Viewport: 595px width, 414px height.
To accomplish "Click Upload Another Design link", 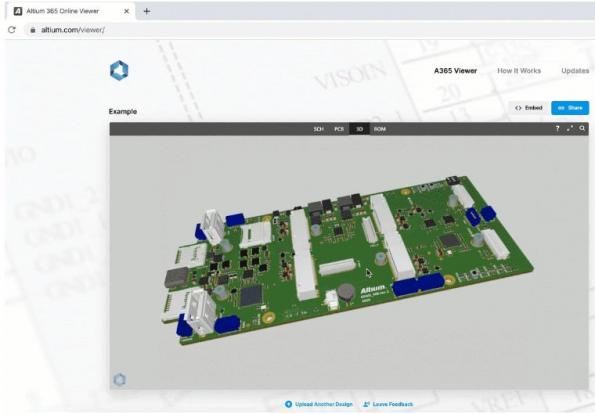I will point(319,404).
